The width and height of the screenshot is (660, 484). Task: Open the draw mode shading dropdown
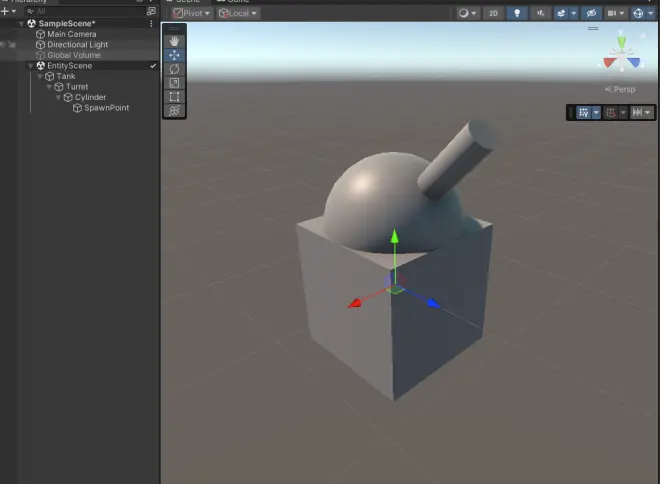point(467,13)
